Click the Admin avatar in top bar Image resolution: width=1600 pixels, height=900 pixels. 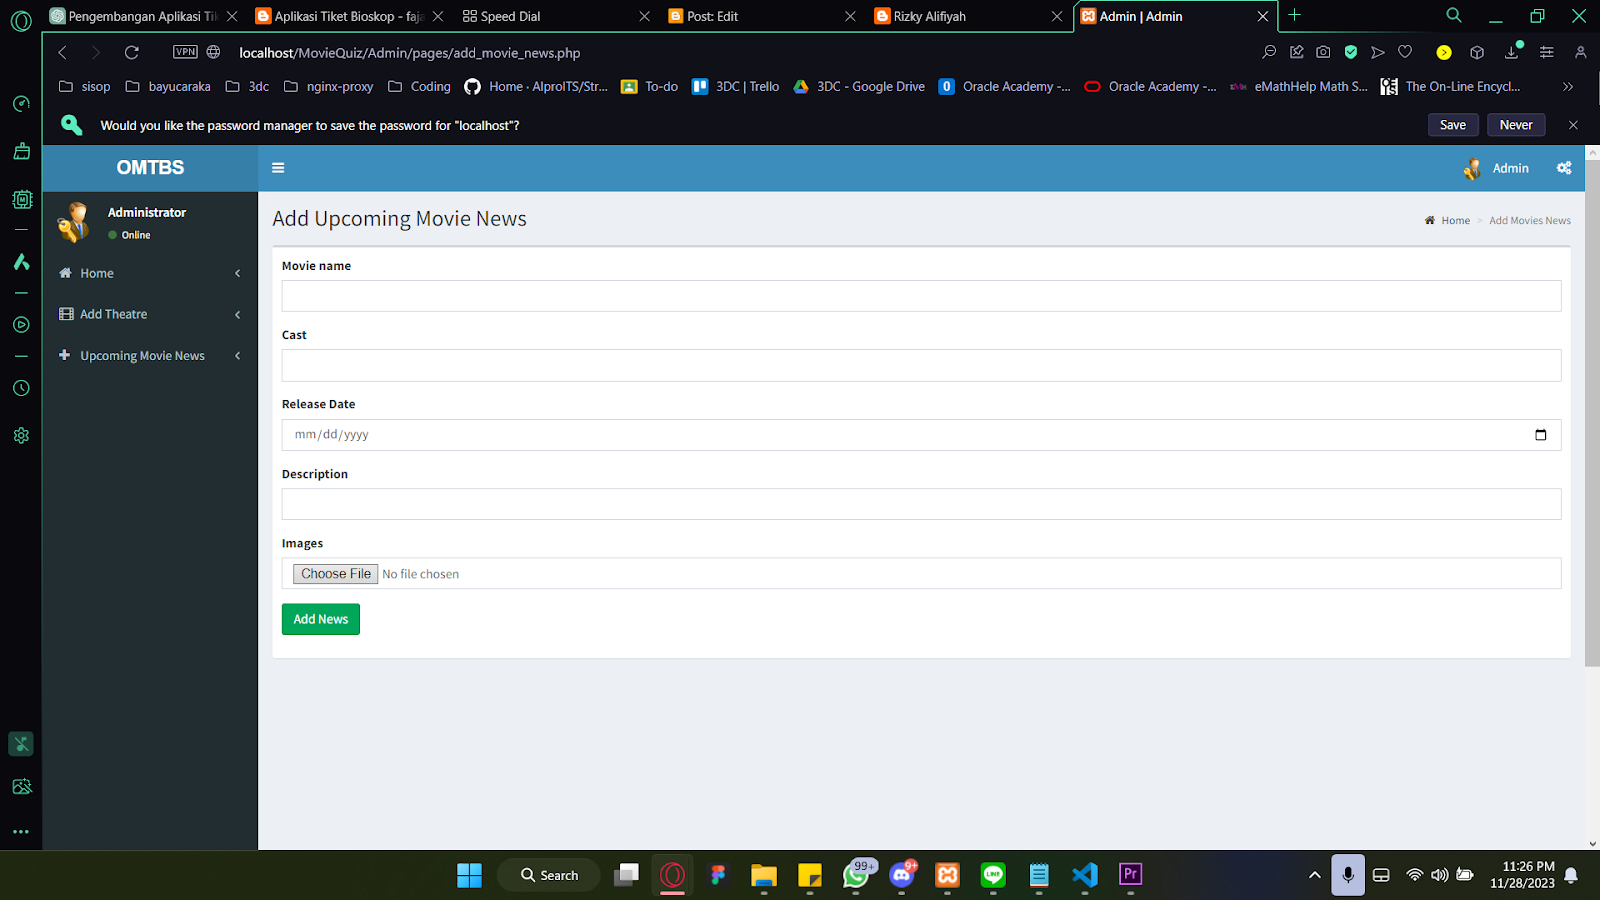point(1472,168)
